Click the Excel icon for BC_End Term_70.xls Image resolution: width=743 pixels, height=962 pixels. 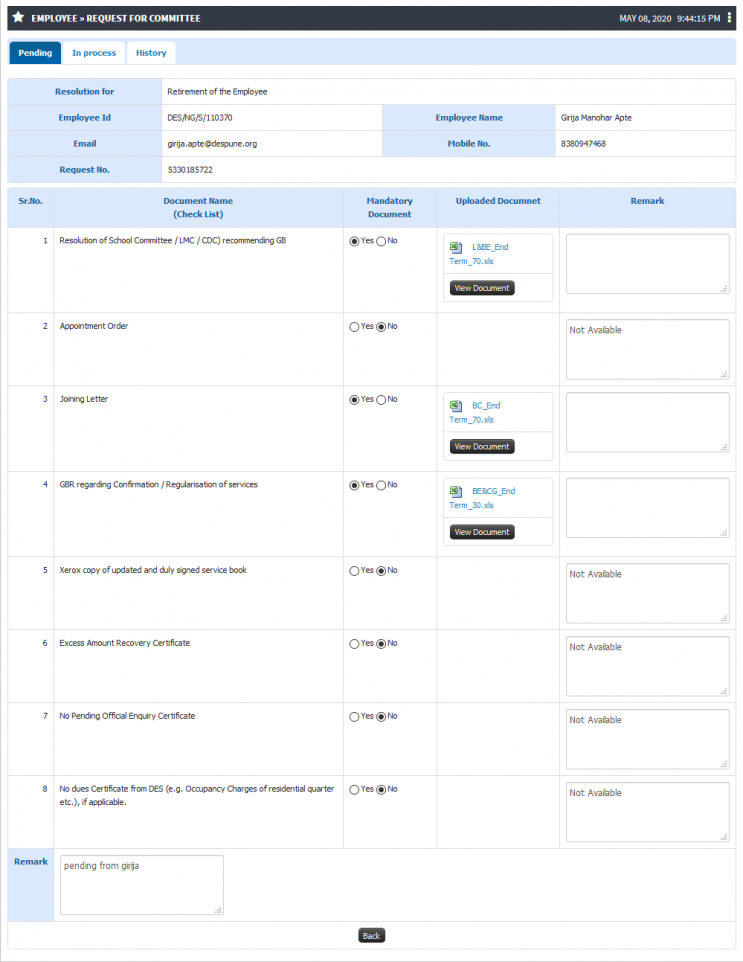(x=456, y=406)
